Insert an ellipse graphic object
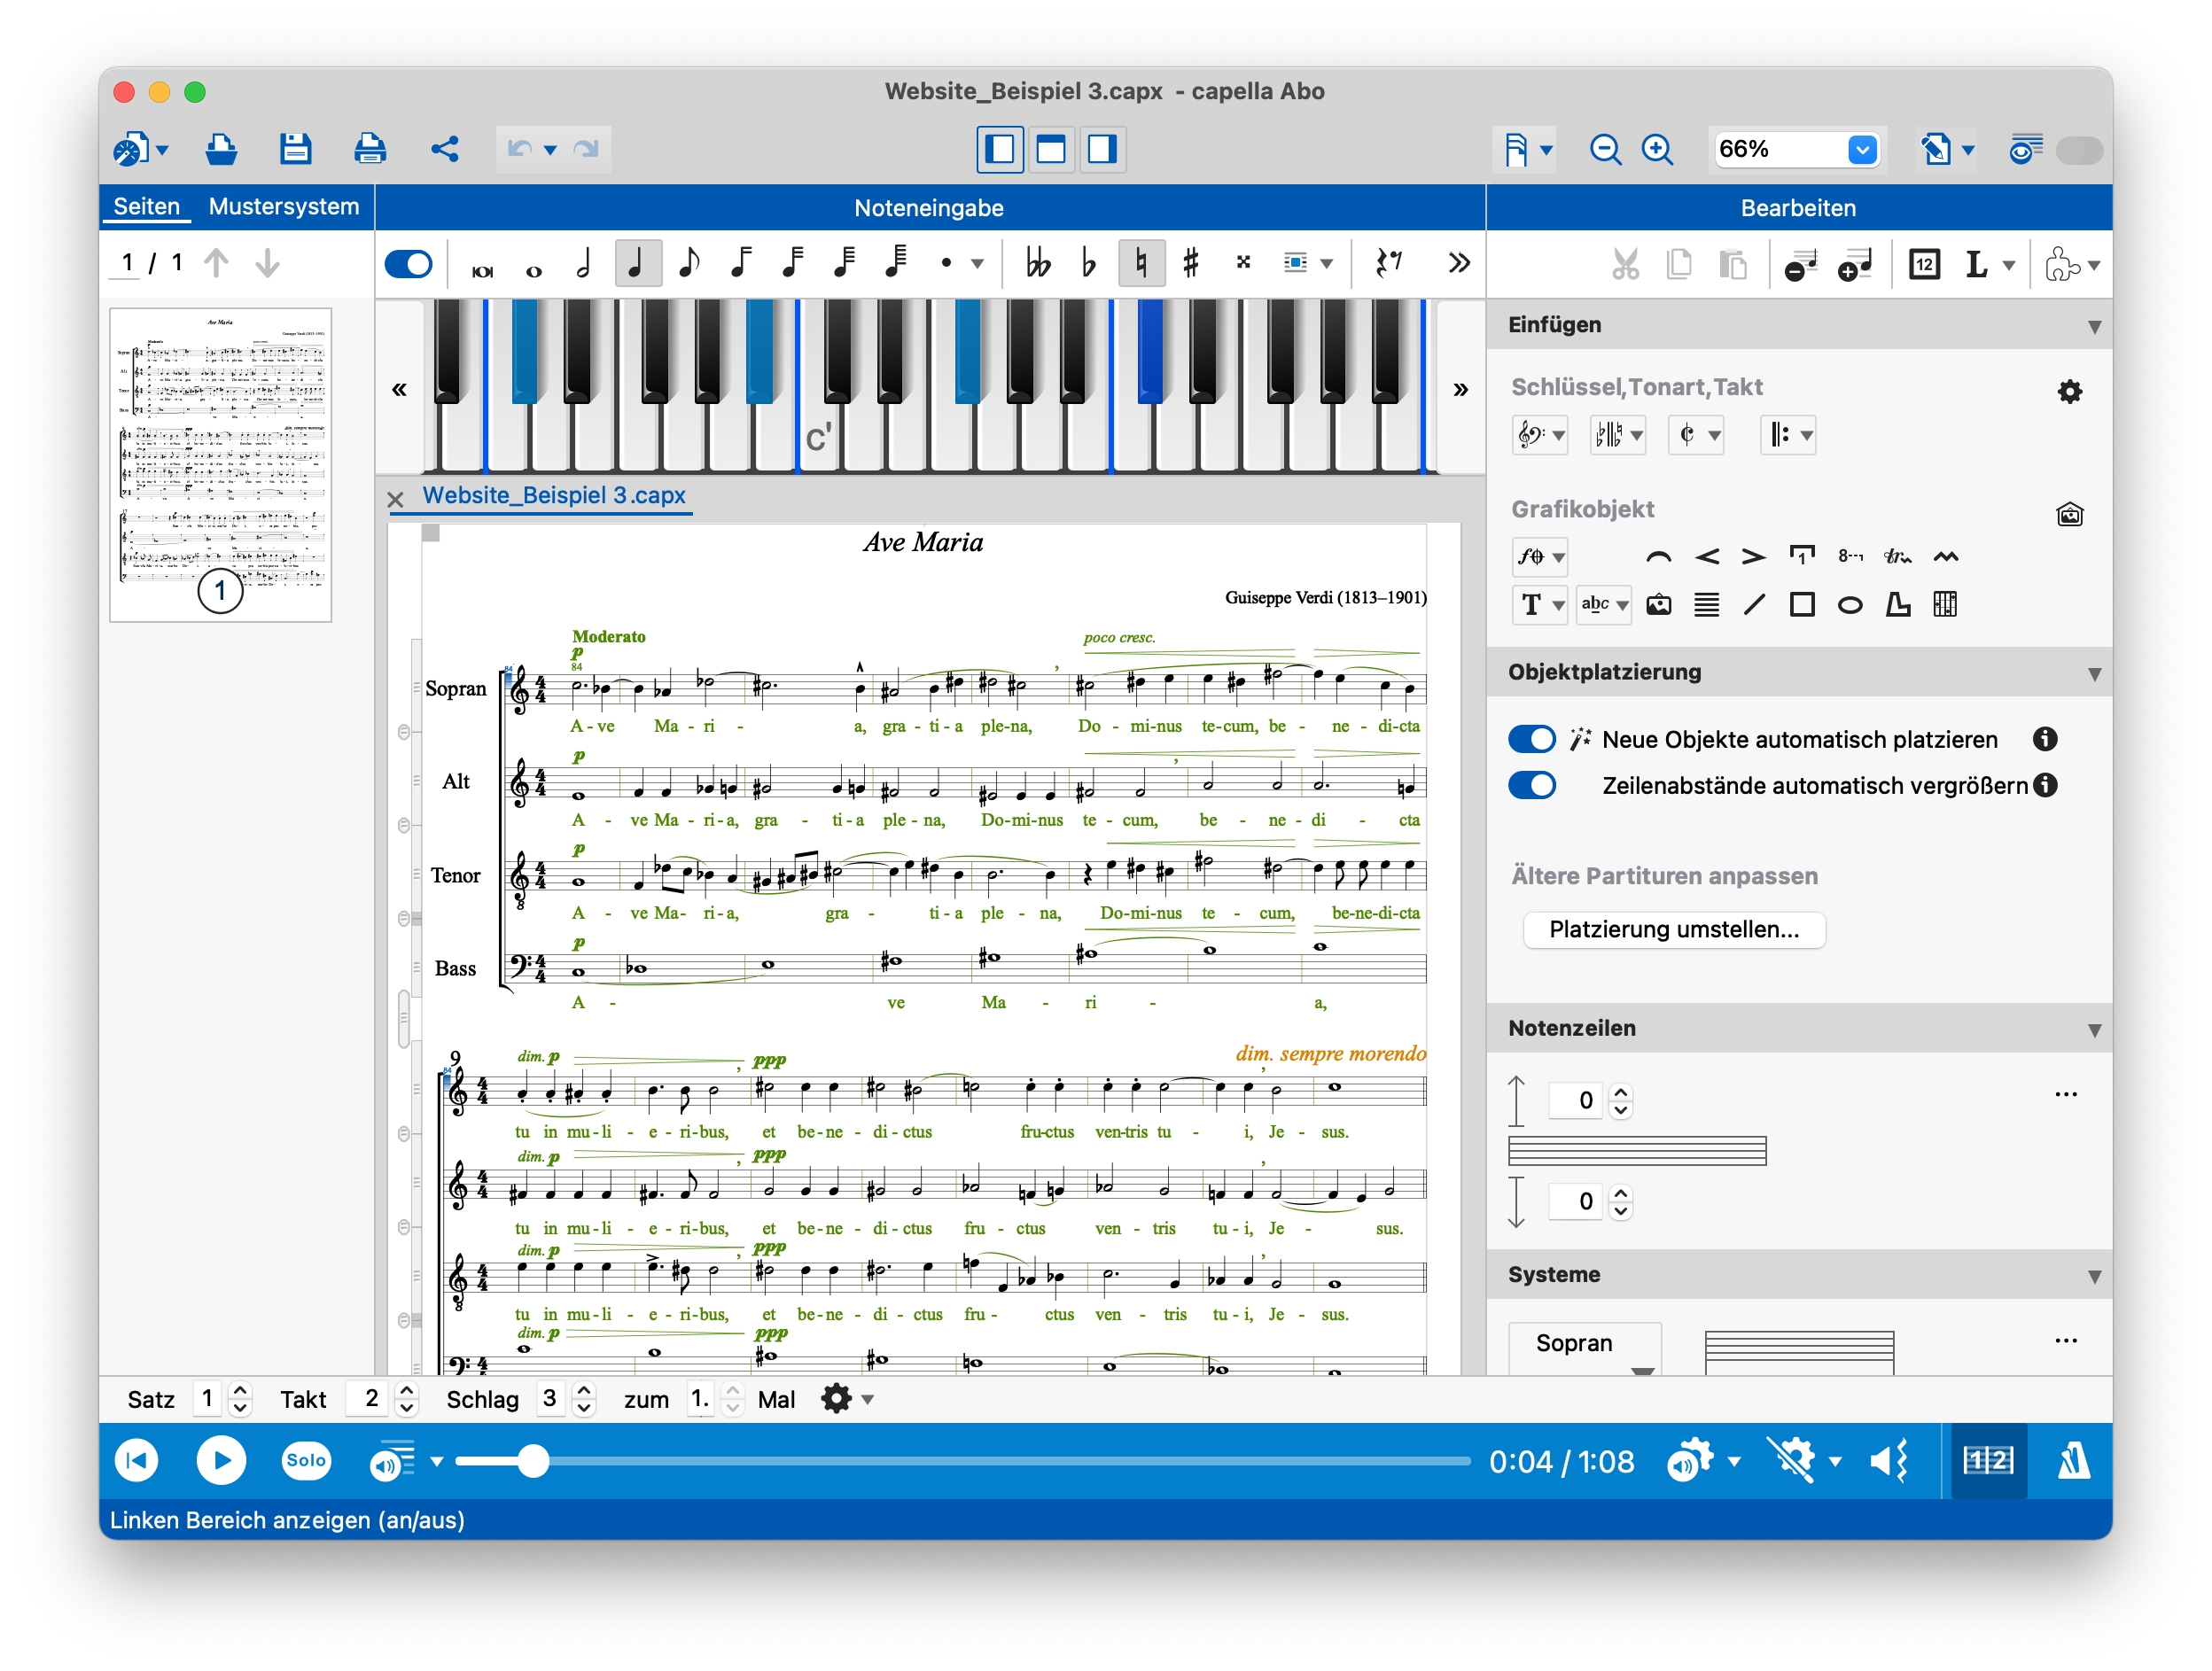 [1850, 605]
